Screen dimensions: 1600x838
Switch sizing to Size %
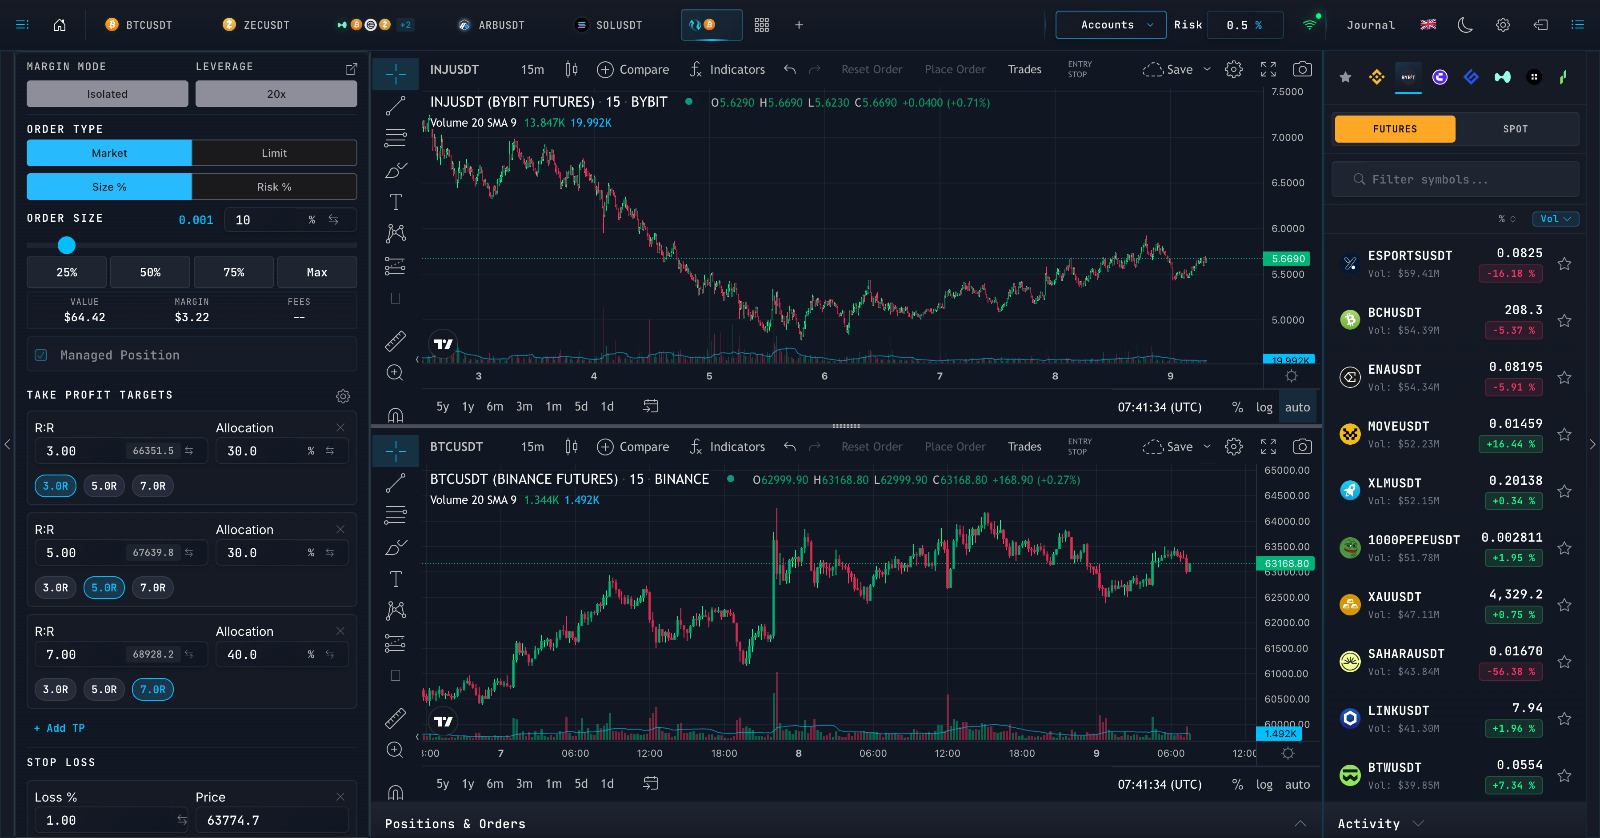[109, 187]
